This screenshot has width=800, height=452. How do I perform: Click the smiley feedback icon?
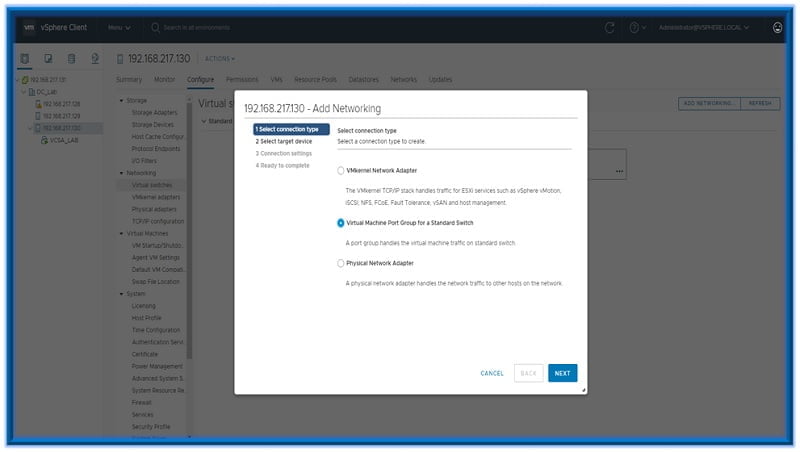coord(778,26)
